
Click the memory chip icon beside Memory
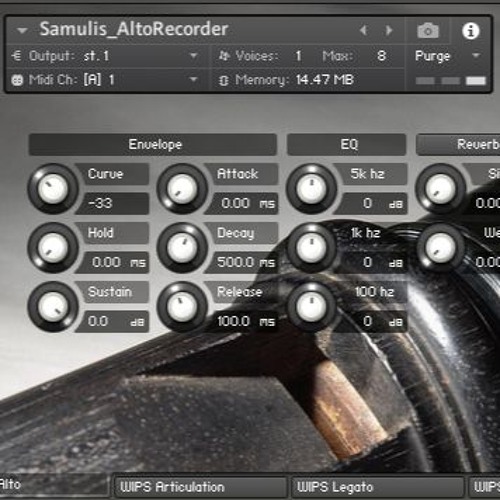pyautogui.click(x=224, y=80)
